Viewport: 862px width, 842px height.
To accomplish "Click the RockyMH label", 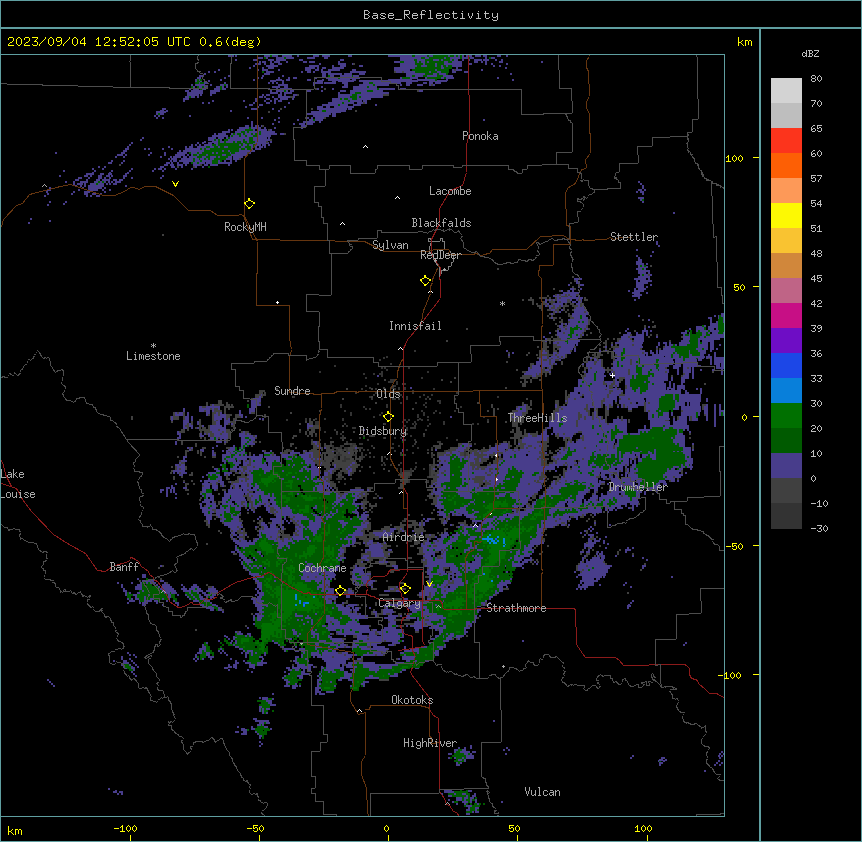I will coord(245,226).
